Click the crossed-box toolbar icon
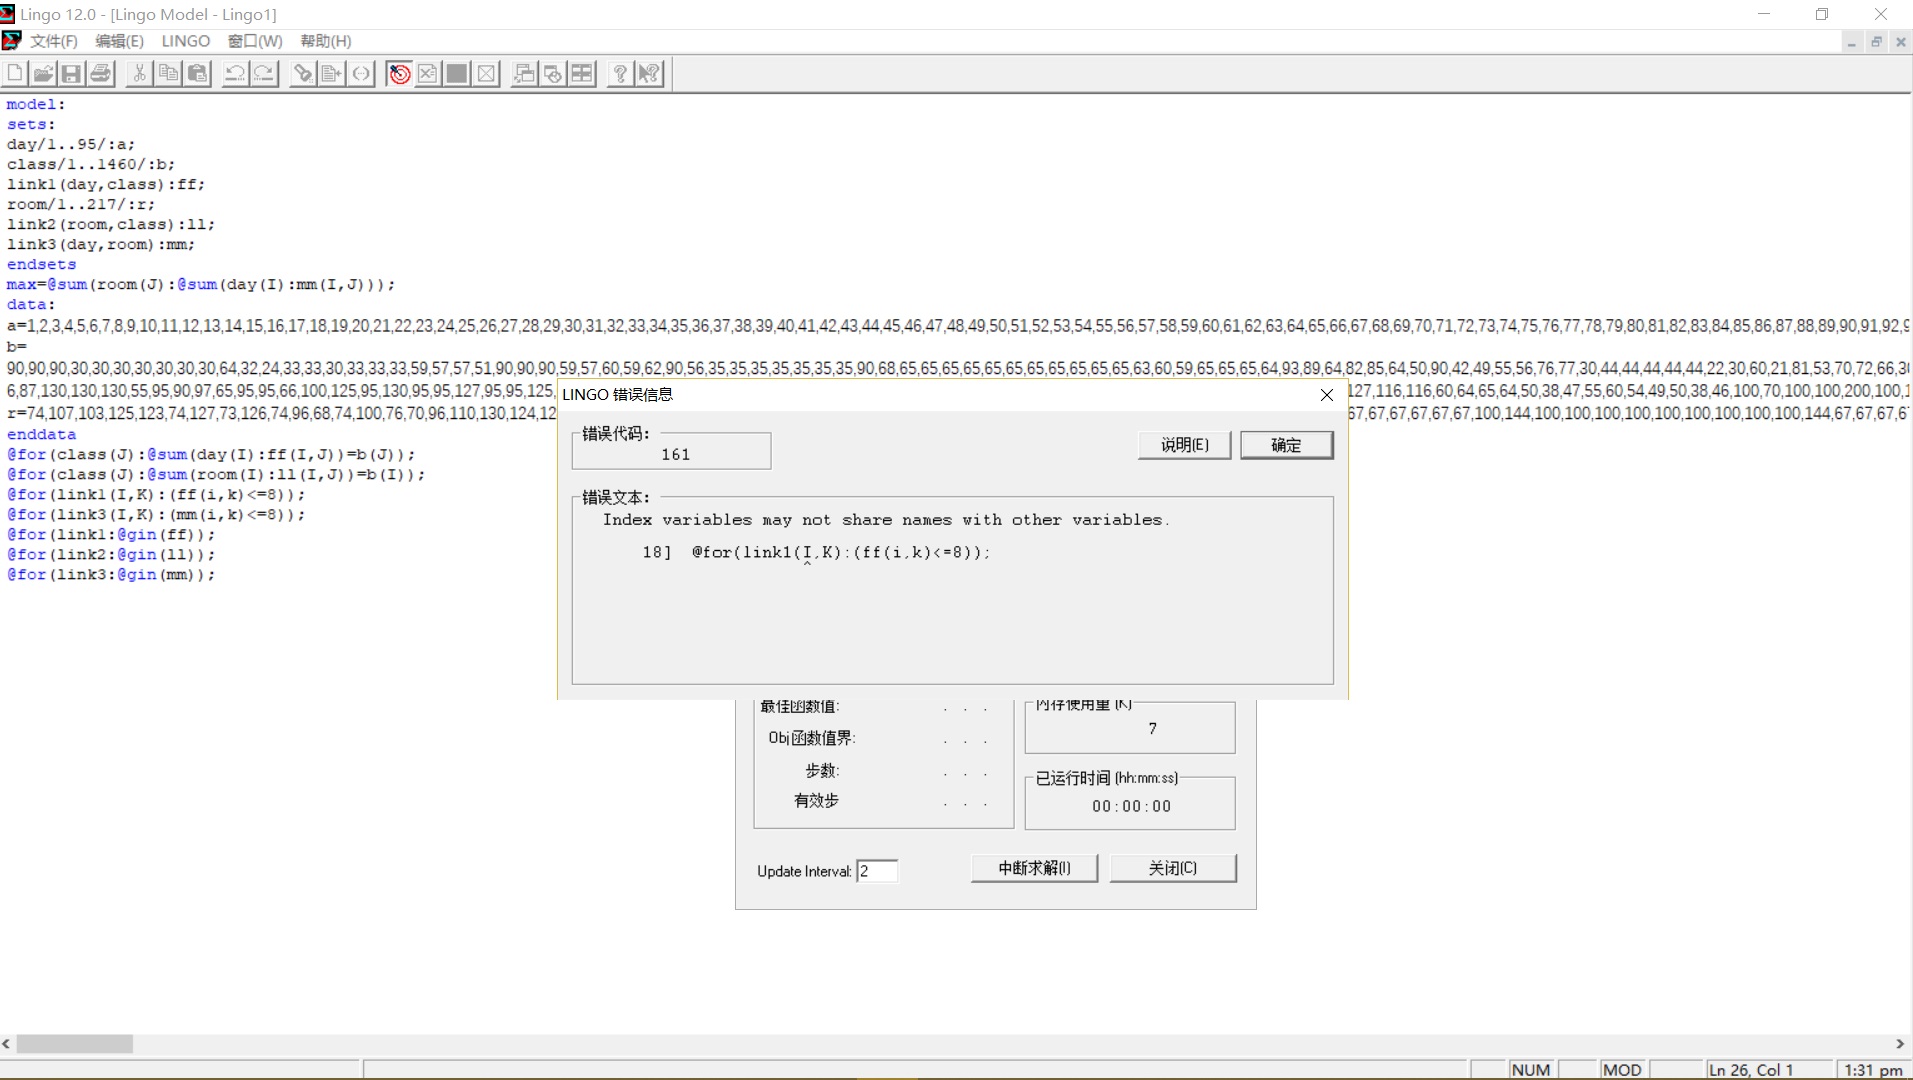The width and height of the screenshot is (1913, 1080). [486, 73]
